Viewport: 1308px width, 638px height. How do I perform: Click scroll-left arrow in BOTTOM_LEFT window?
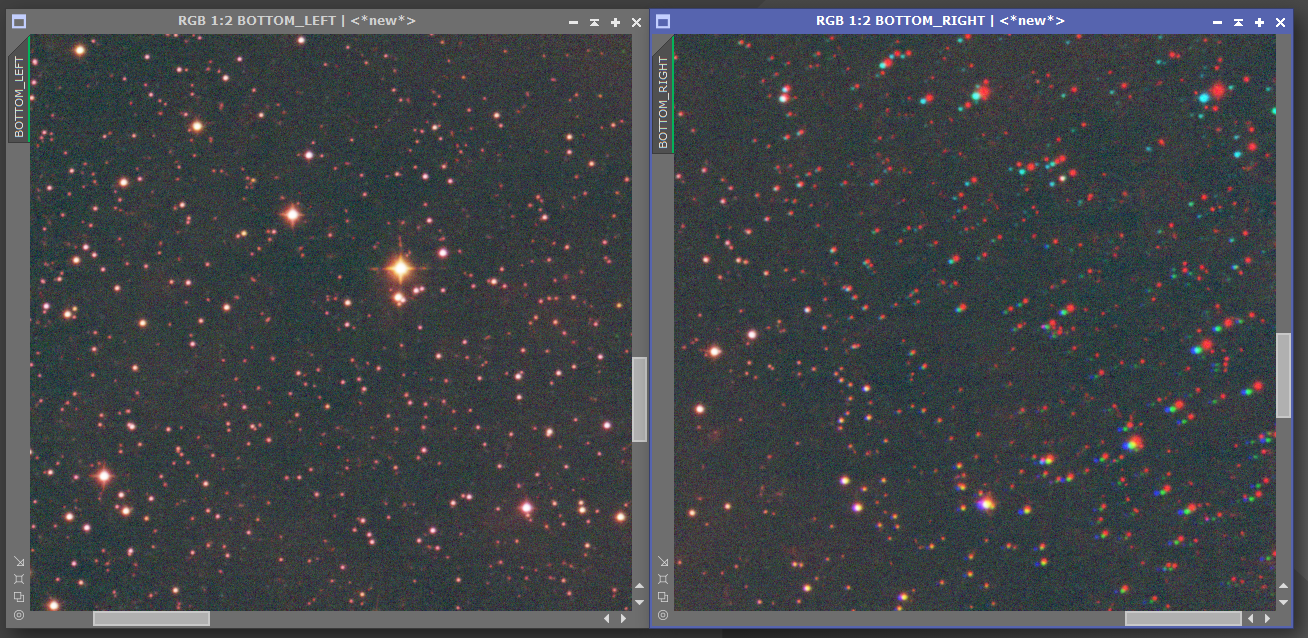tap(607, 619)
